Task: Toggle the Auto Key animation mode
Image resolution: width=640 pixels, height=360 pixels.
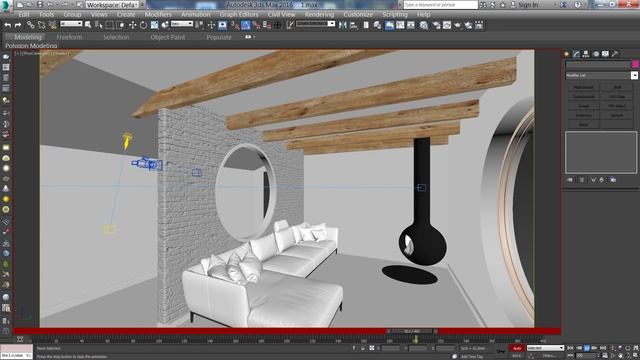Action: click(517, 348)
